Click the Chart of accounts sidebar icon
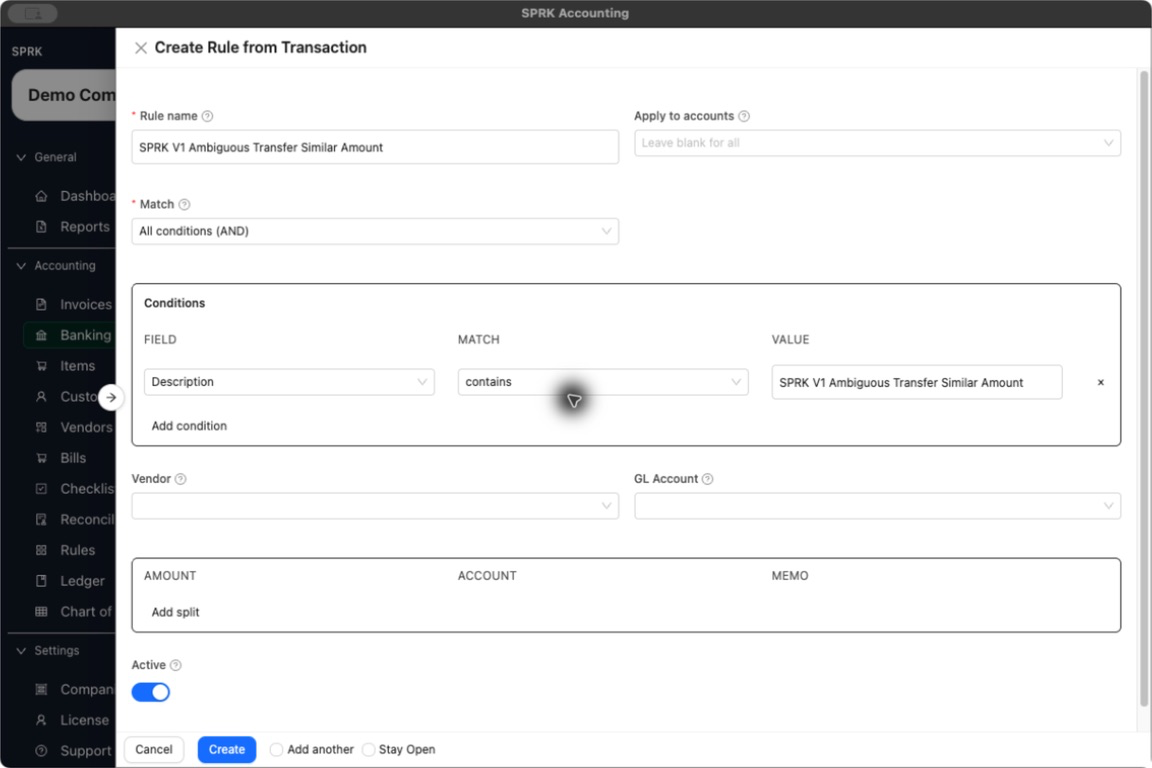 (41, 611)
